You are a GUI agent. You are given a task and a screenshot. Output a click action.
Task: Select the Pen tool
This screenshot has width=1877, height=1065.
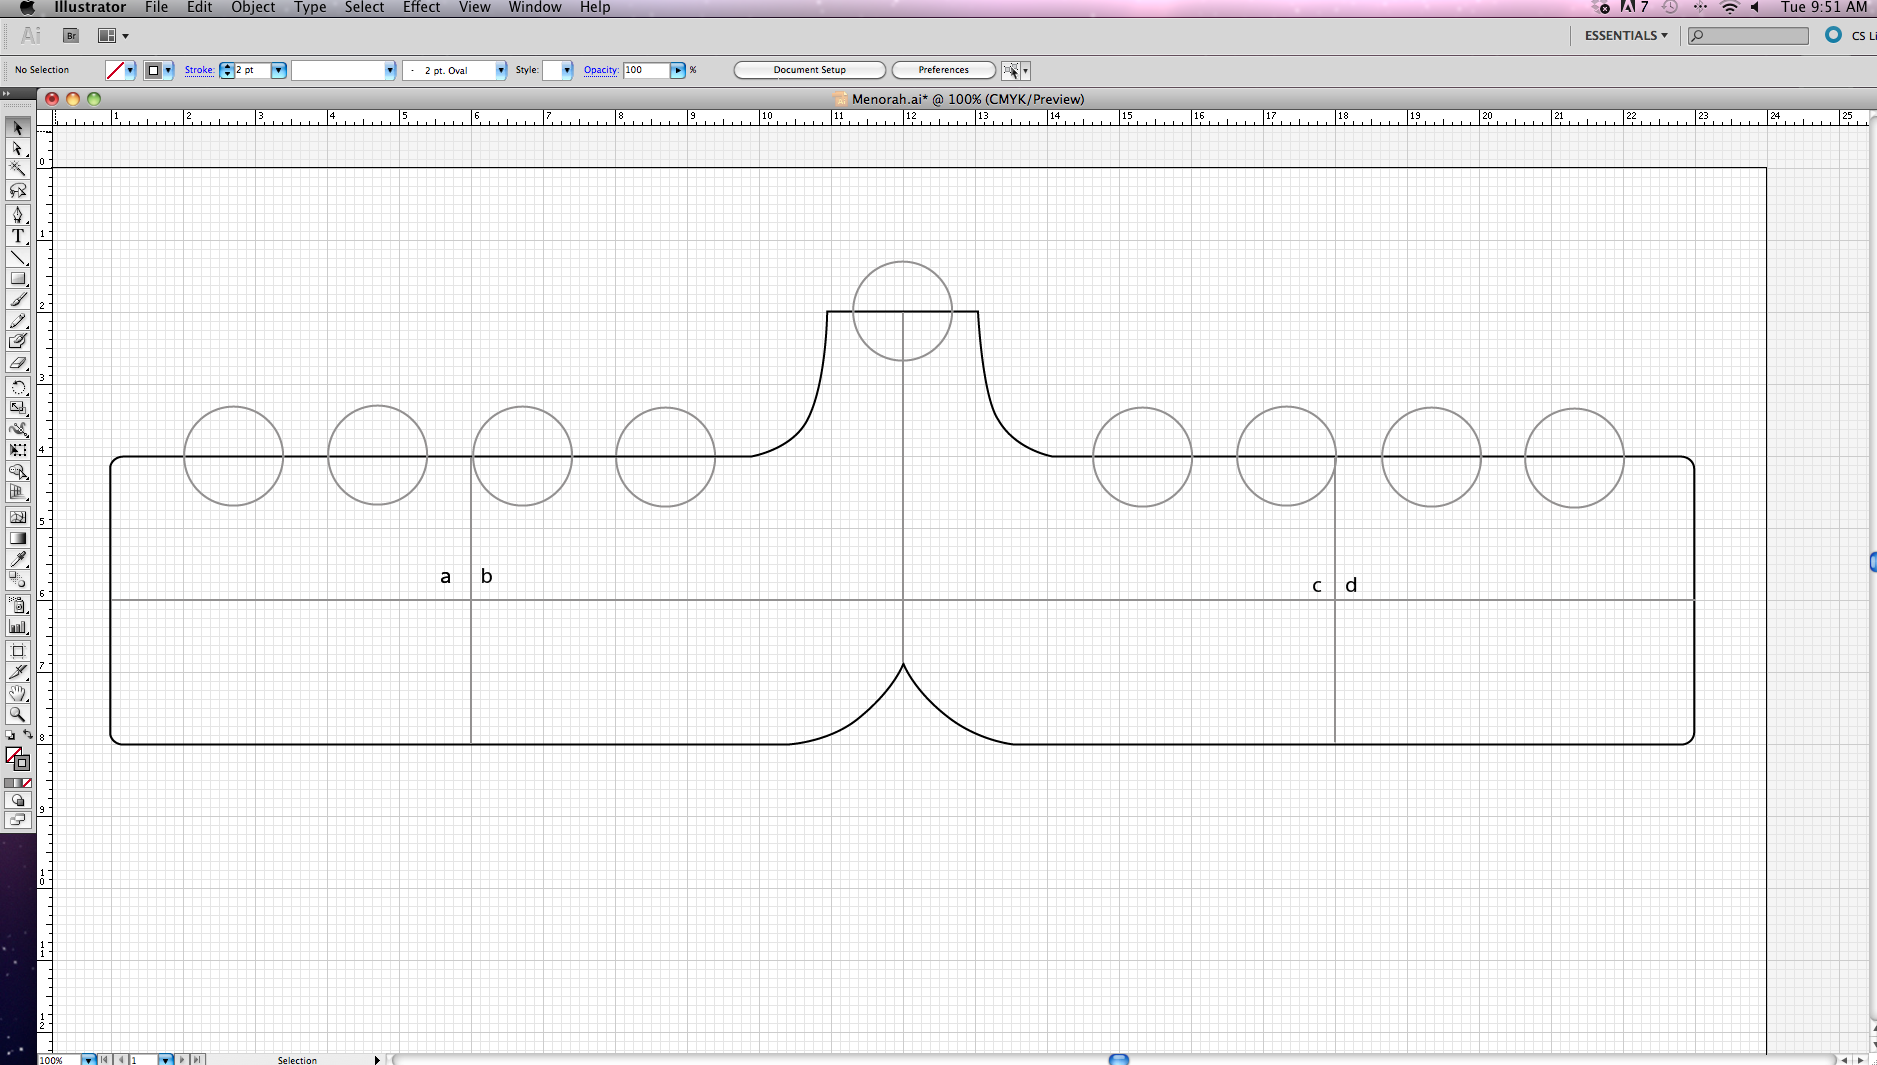[17, 213]
